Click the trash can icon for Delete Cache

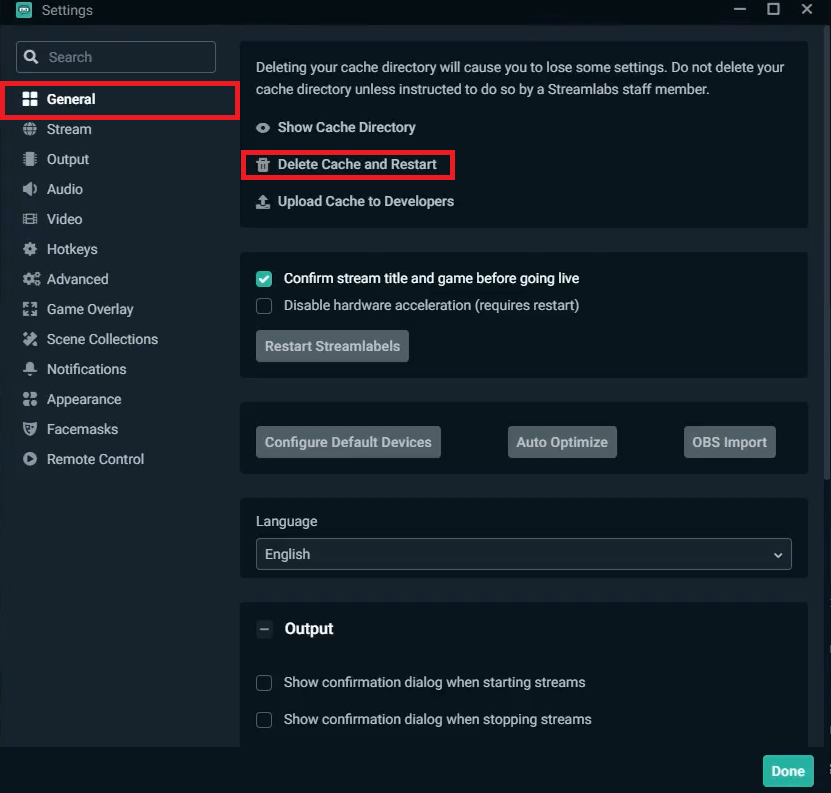point(263,165)
